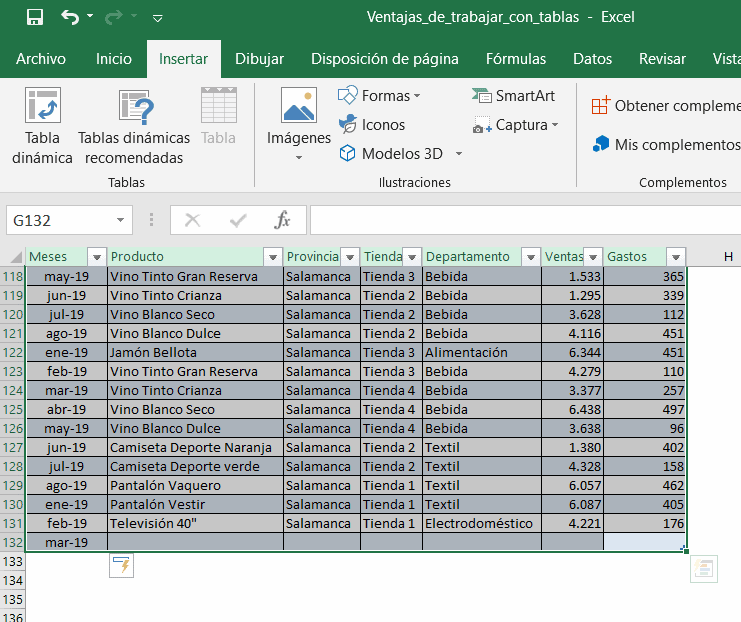Screen dimensions: 741x622
Task: Click the Ventas value 6.087
Action: pyautogui.click(x=573, y=504)
